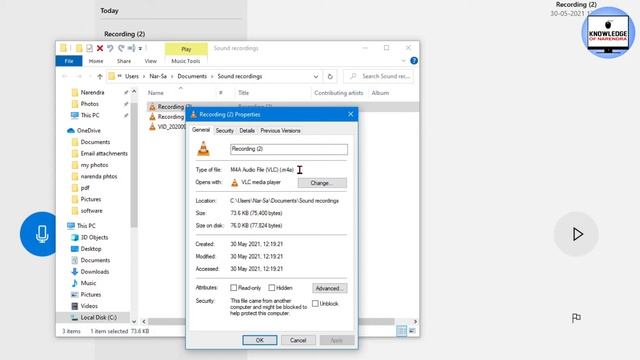Image resolution: width=640 pixels, height=360 pixels.
Task: Close the Recording (2) Properties dialog
Action: (x=351, y=114)
